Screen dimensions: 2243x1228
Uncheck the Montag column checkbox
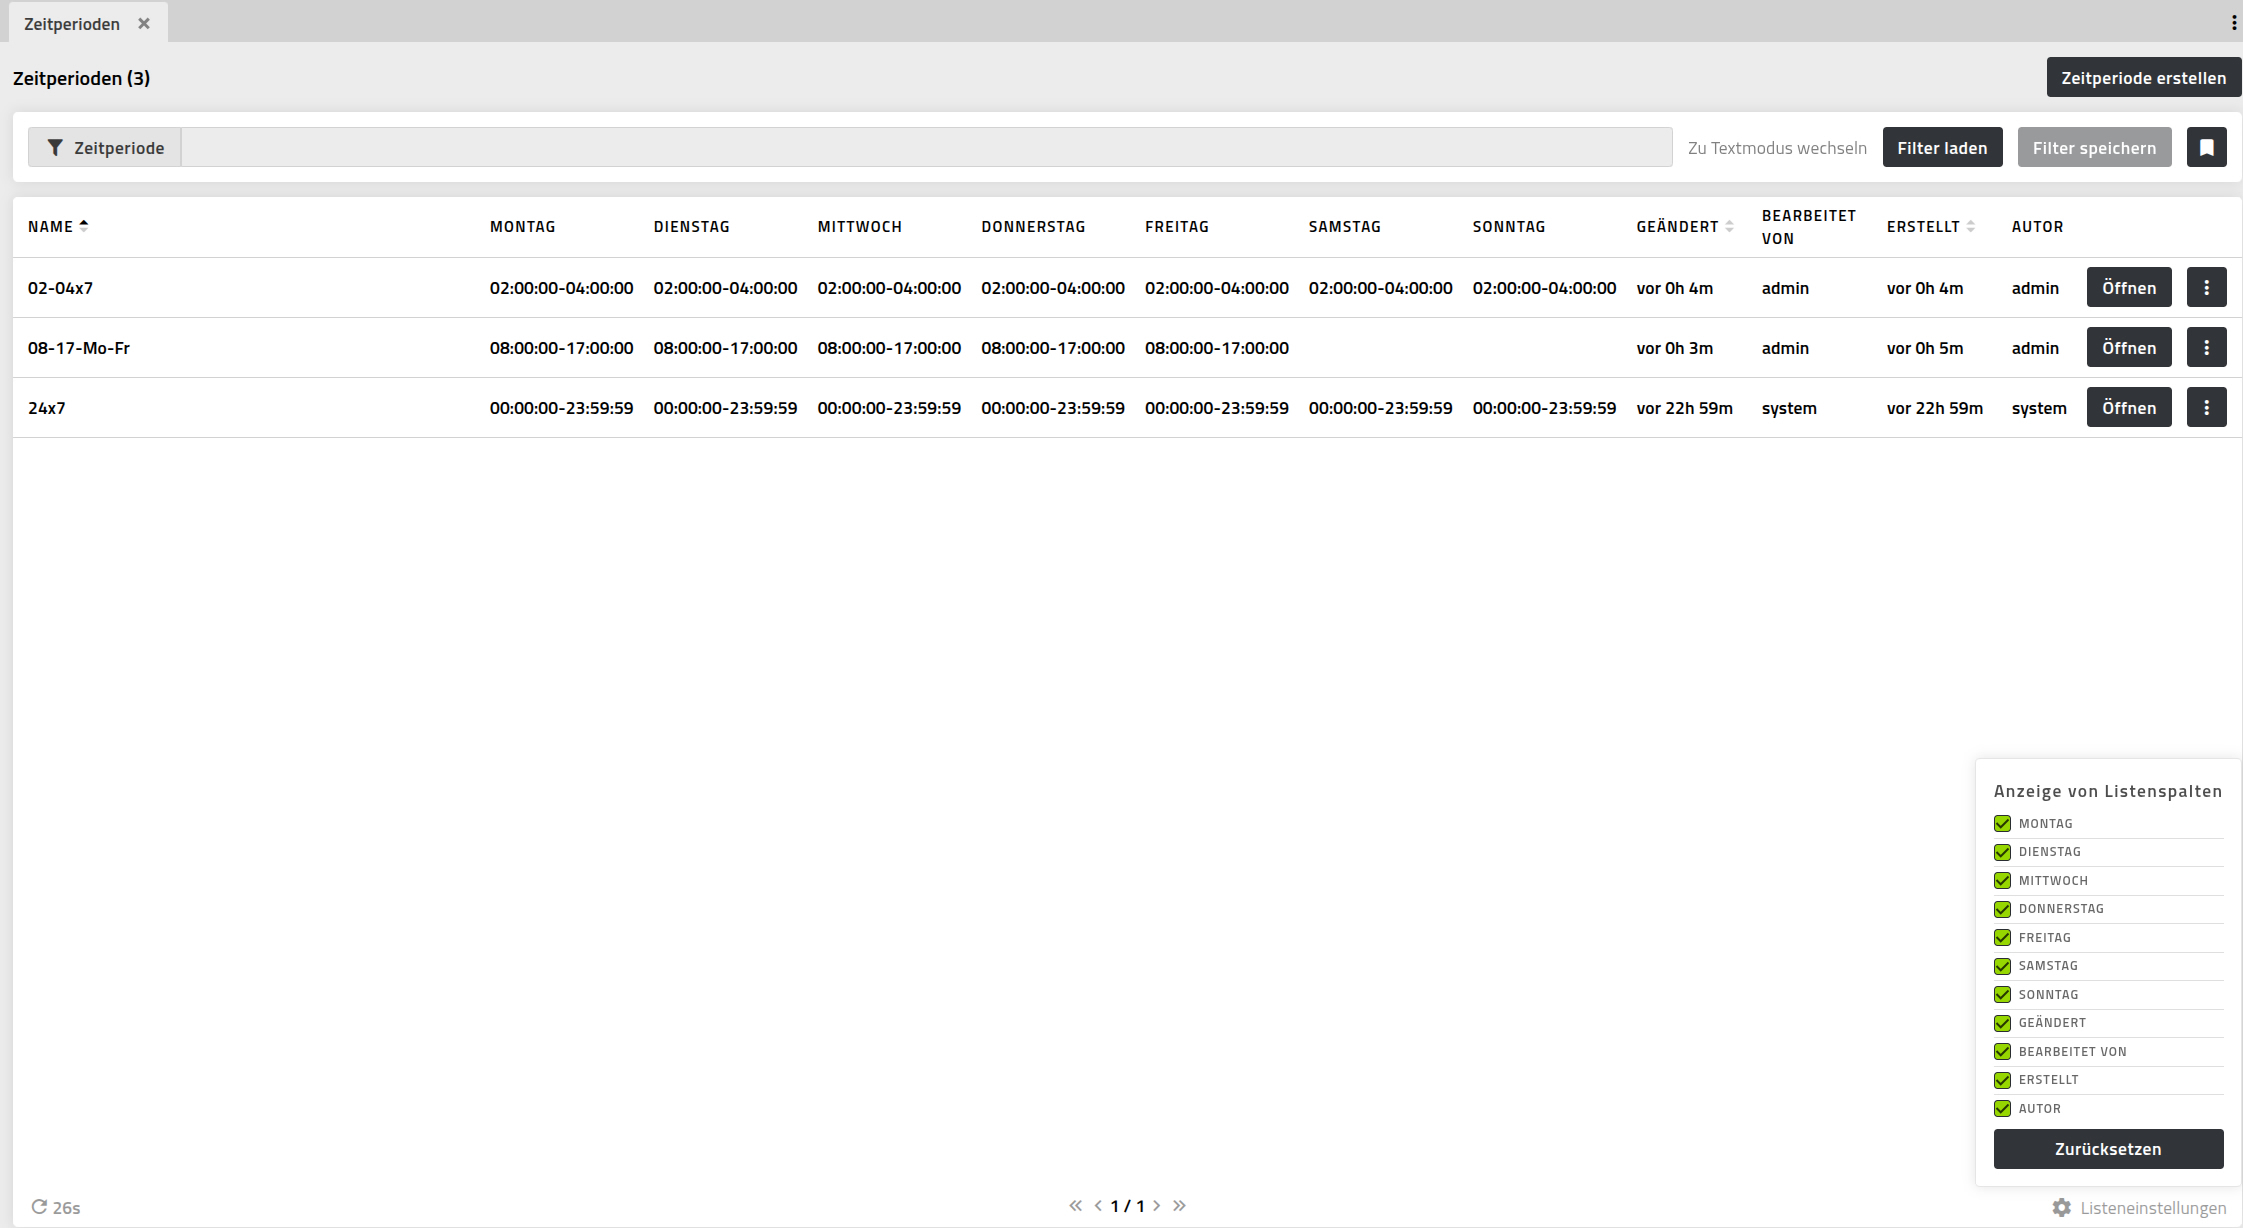click(x=2002, y=824)
